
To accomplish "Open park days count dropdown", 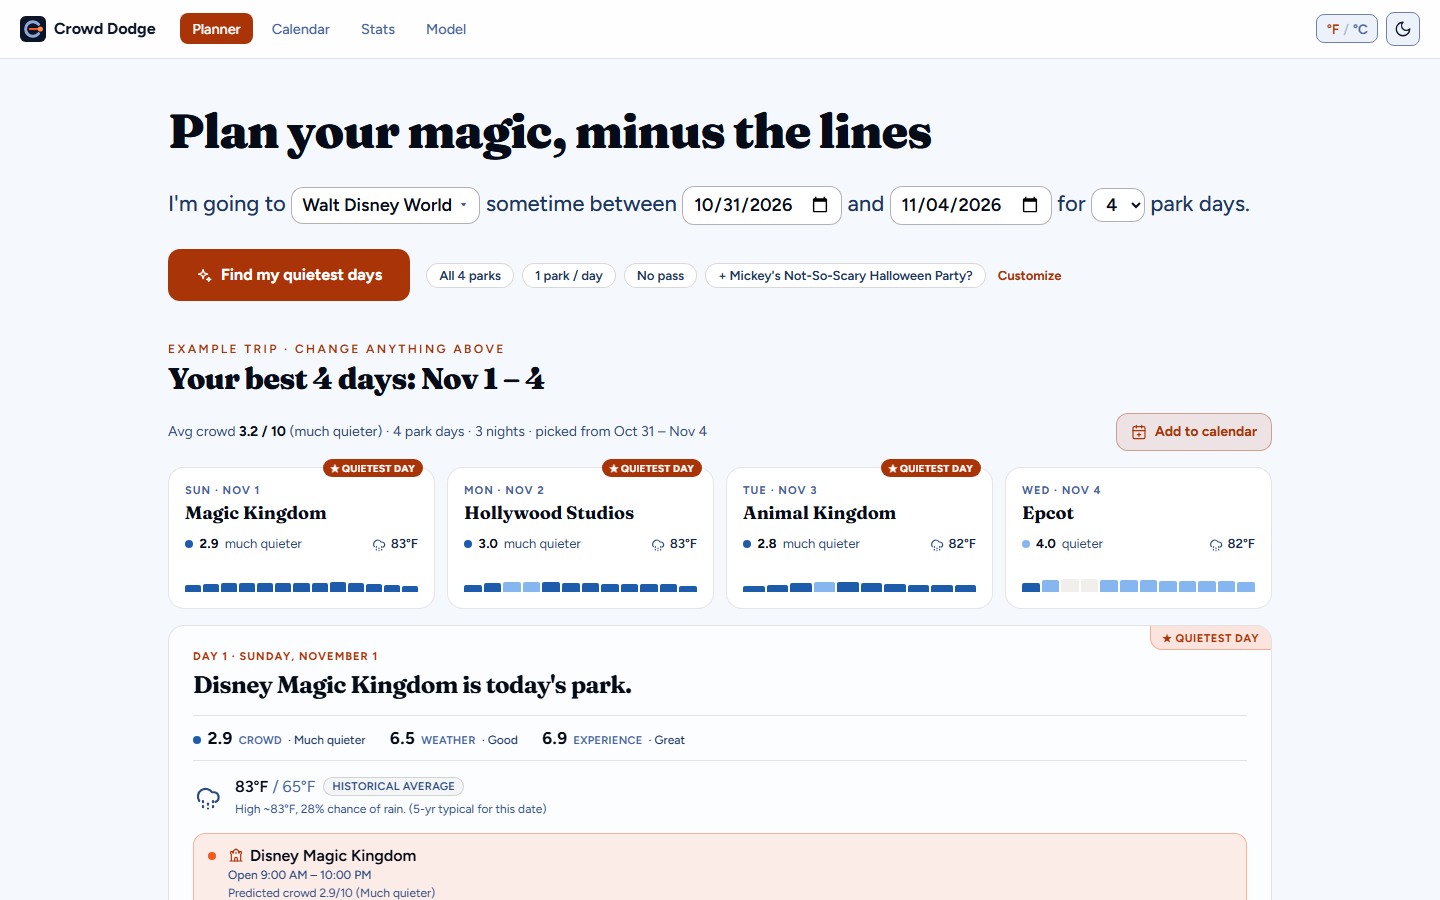I will [1118, 205].
